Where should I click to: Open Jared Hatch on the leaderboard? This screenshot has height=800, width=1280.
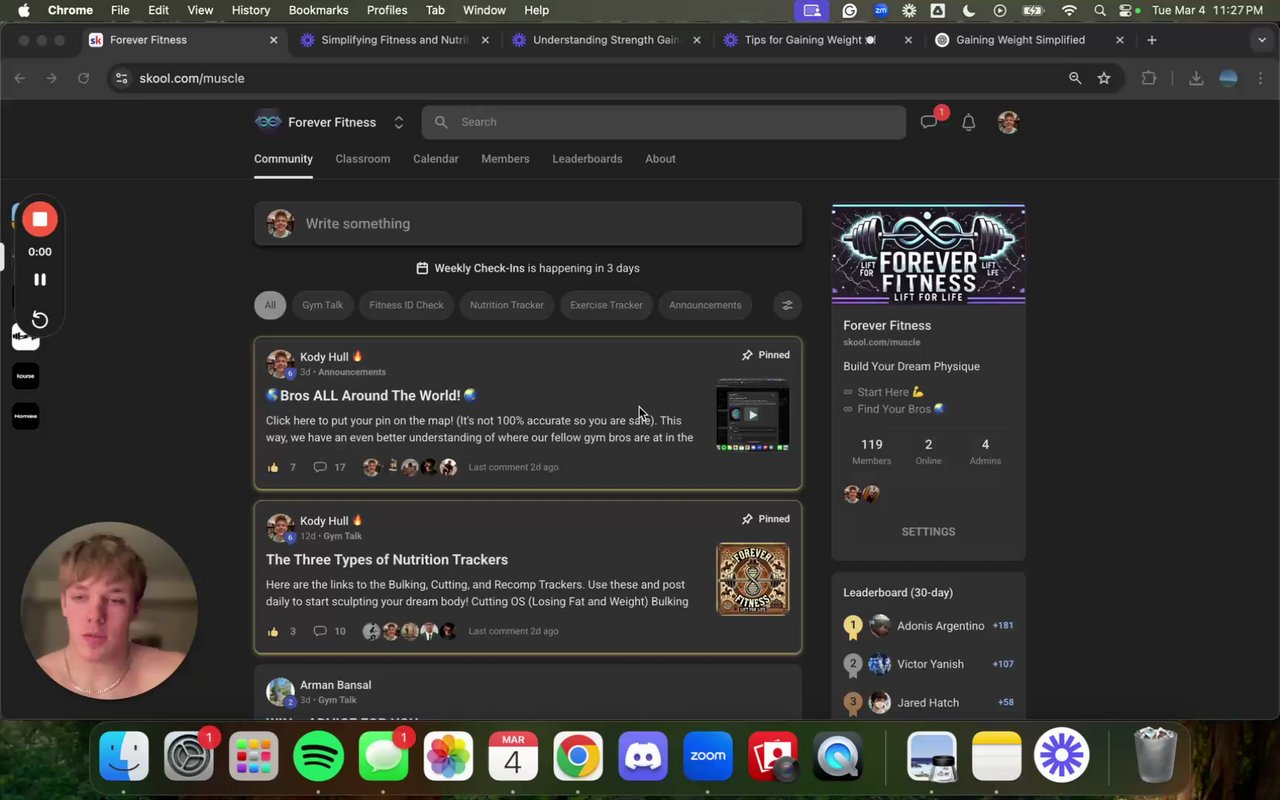(928, 703)
